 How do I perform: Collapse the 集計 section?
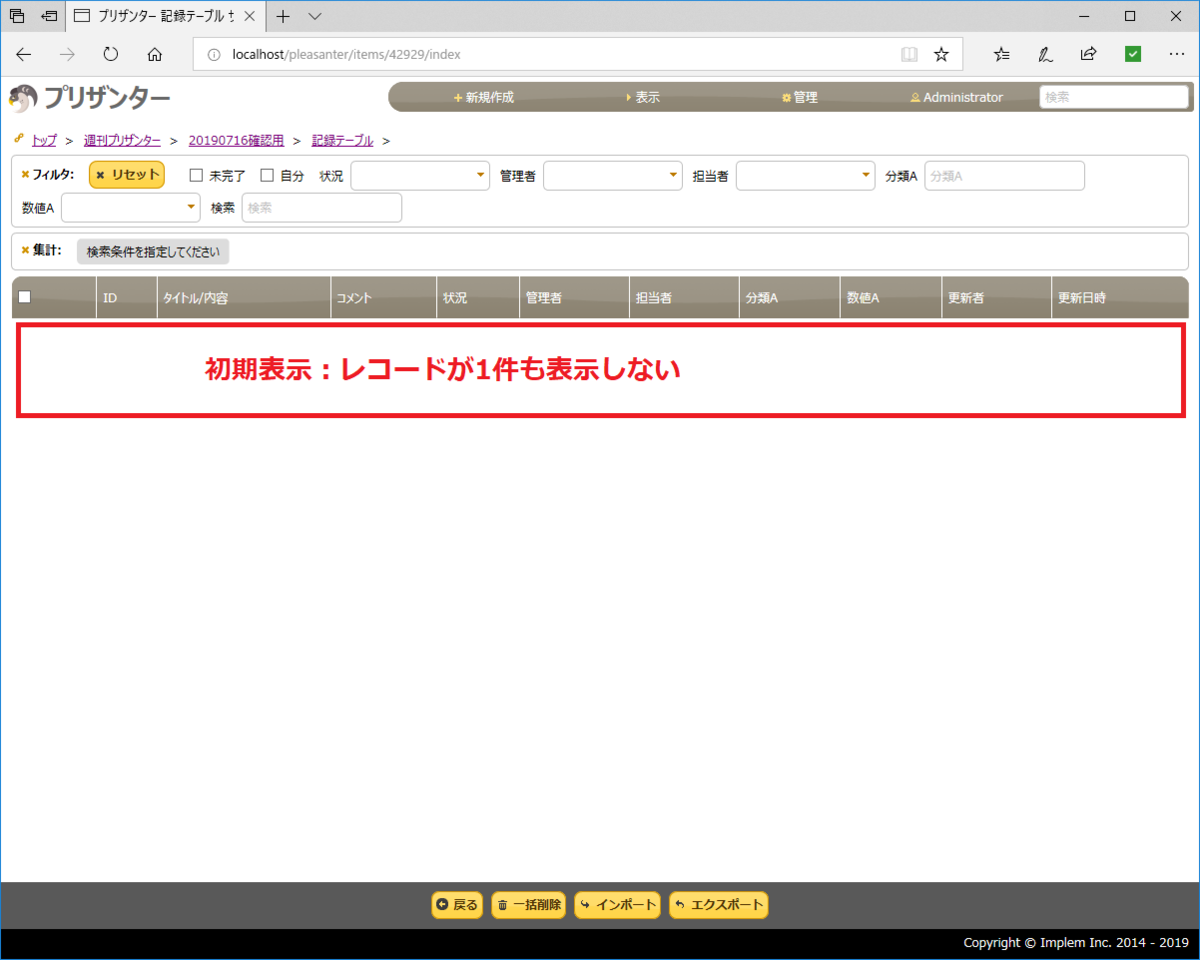point(41,250)
